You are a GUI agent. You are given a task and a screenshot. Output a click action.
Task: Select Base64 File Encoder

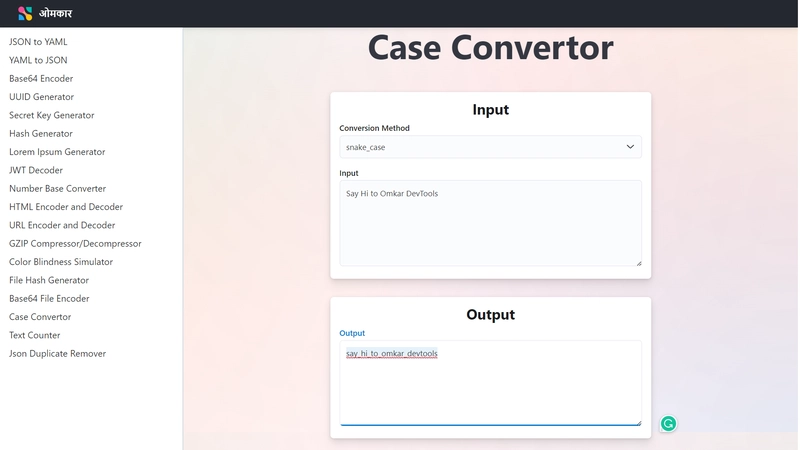coord(49,298)
